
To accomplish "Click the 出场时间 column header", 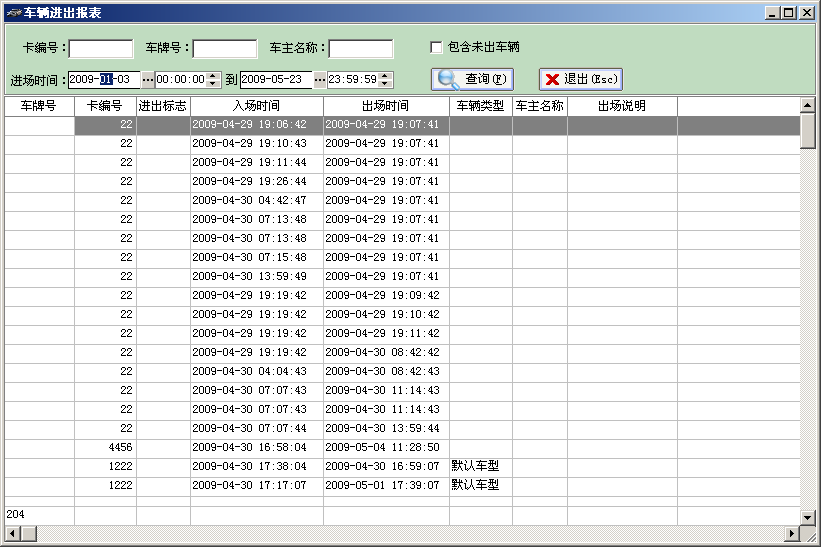I will point(386,106).
